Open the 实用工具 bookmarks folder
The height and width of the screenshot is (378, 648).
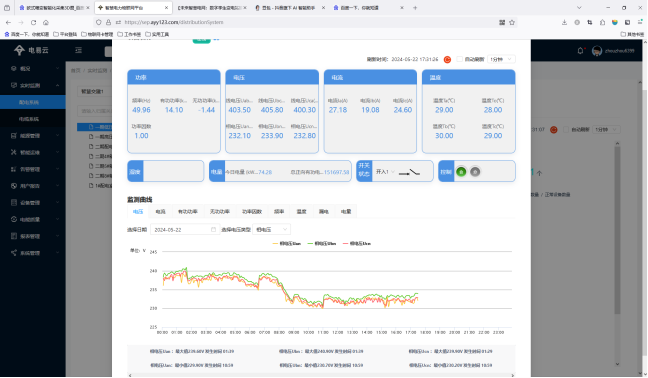157,34
